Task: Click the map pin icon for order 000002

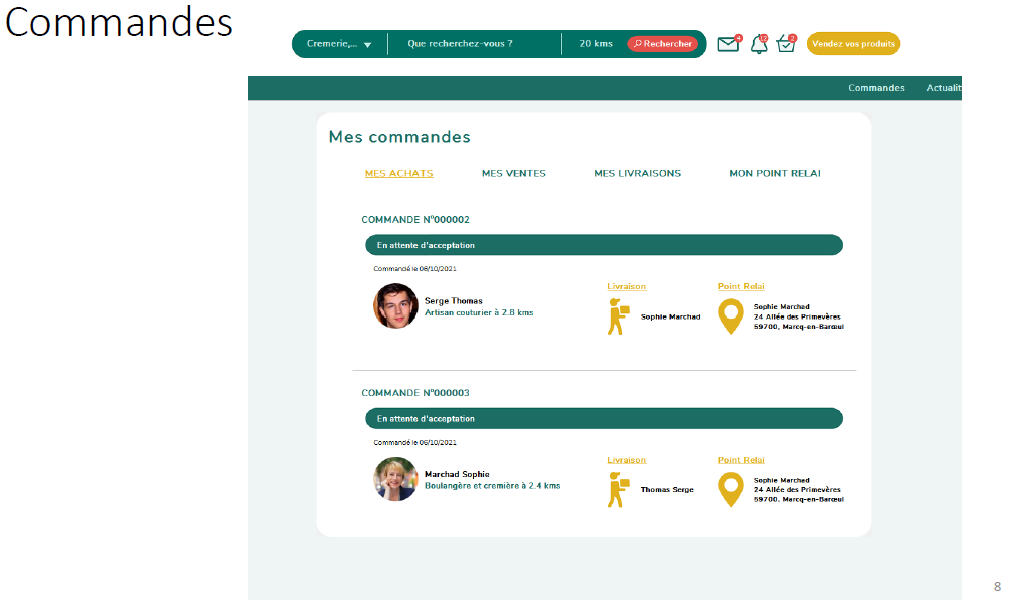Action: [731, 316]
